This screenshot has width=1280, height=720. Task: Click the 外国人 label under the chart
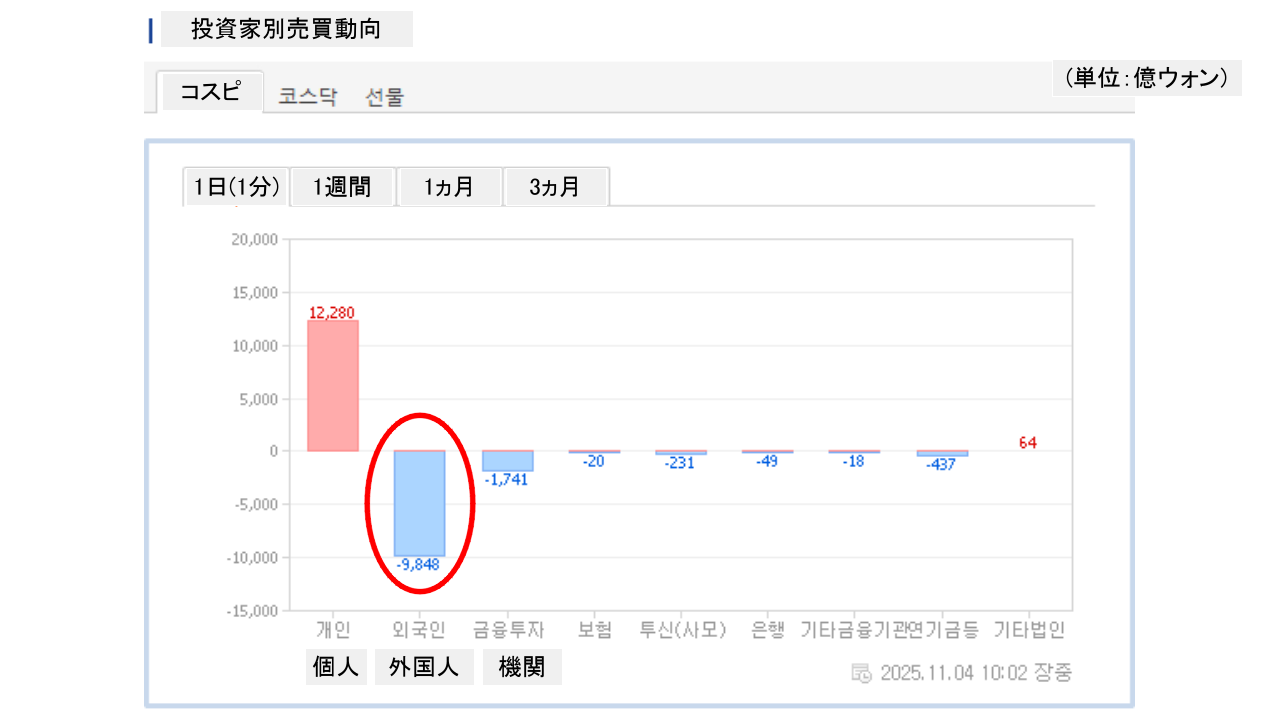point(424,668)
